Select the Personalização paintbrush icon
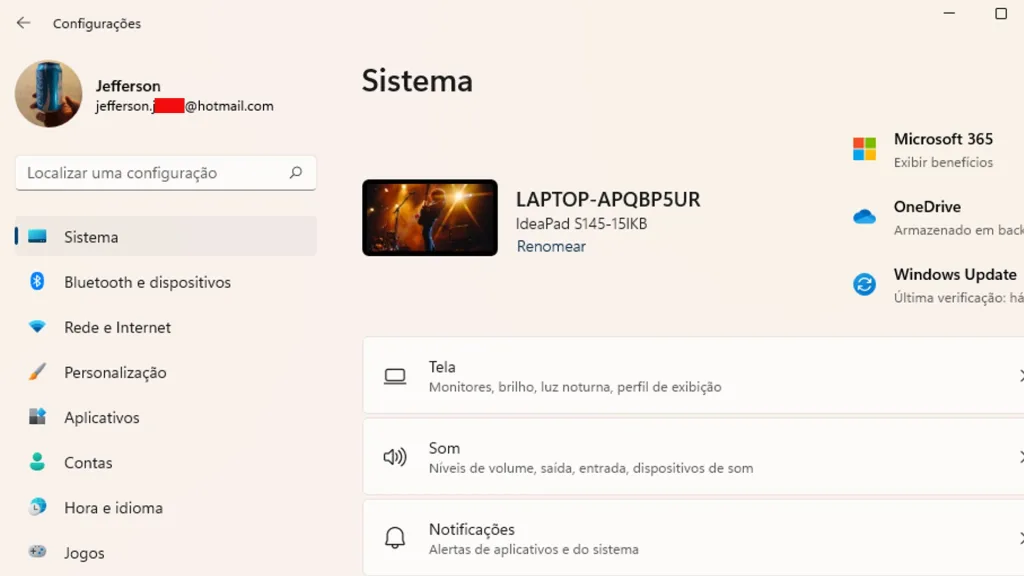The height and width of the screenshot is (576, 1024). coord(37,372)
